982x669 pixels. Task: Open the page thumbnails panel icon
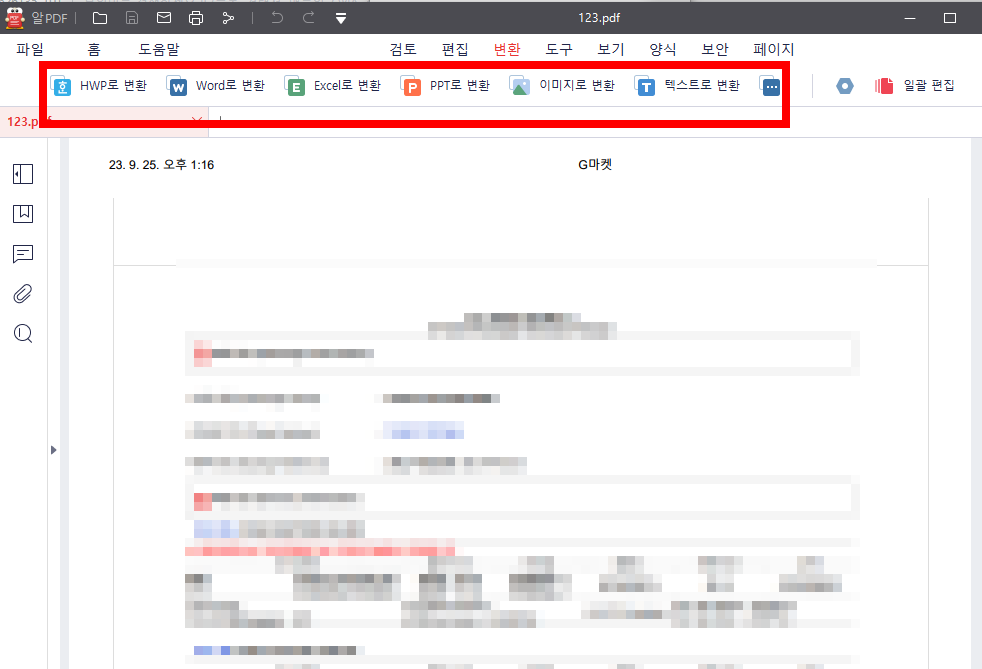[22, 174]
